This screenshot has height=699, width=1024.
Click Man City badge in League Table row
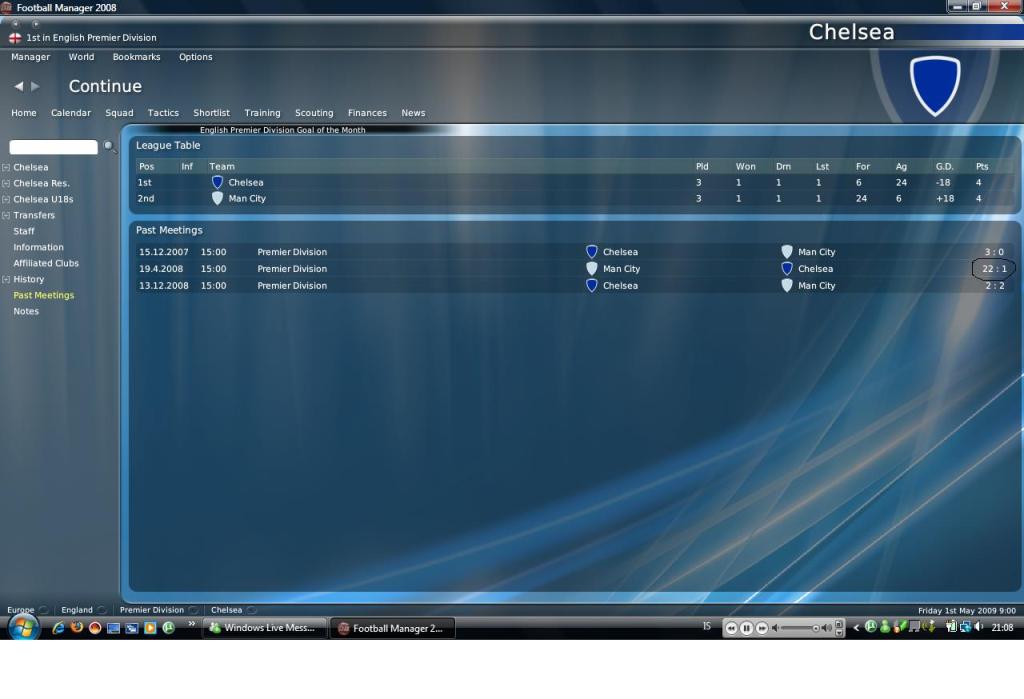217,199
